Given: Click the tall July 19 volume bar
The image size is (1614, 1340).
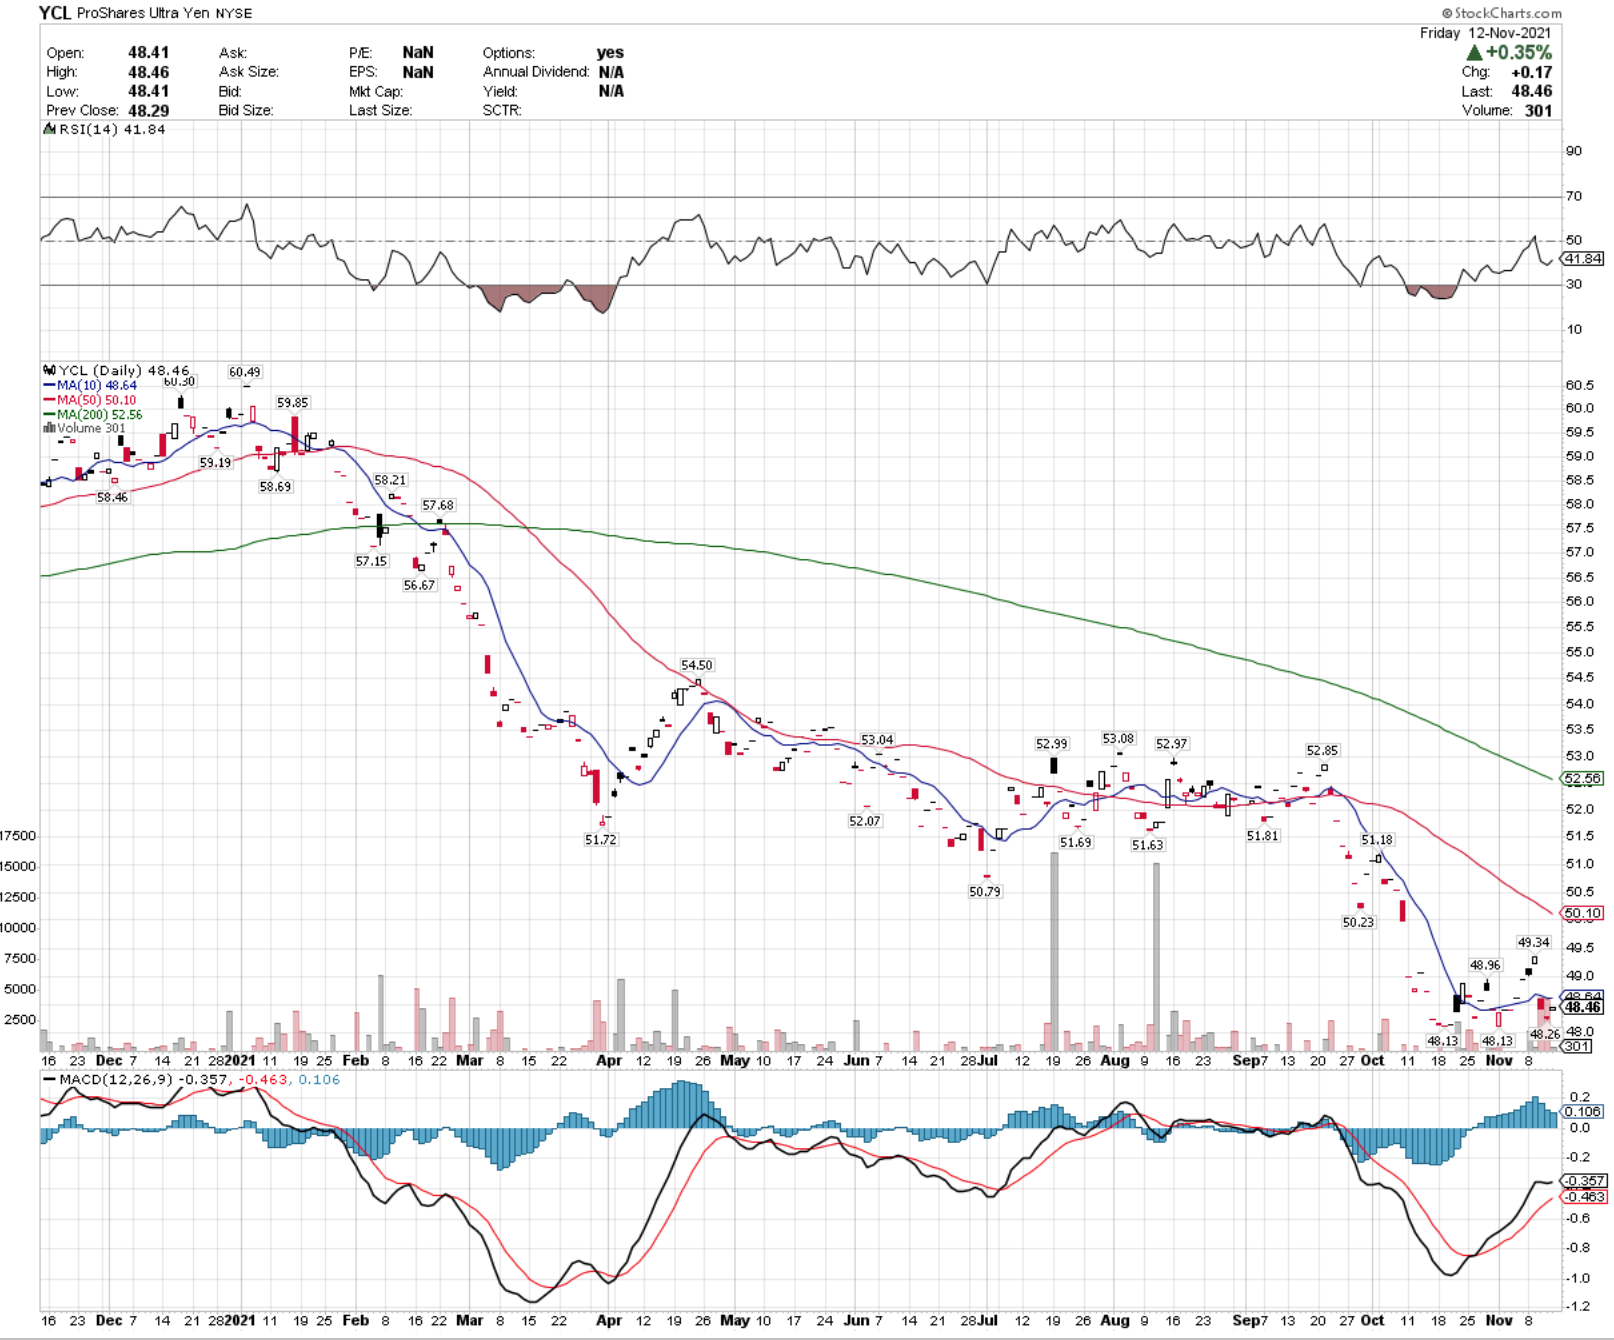Looking at the screenshot, I should pos(1054,951).
